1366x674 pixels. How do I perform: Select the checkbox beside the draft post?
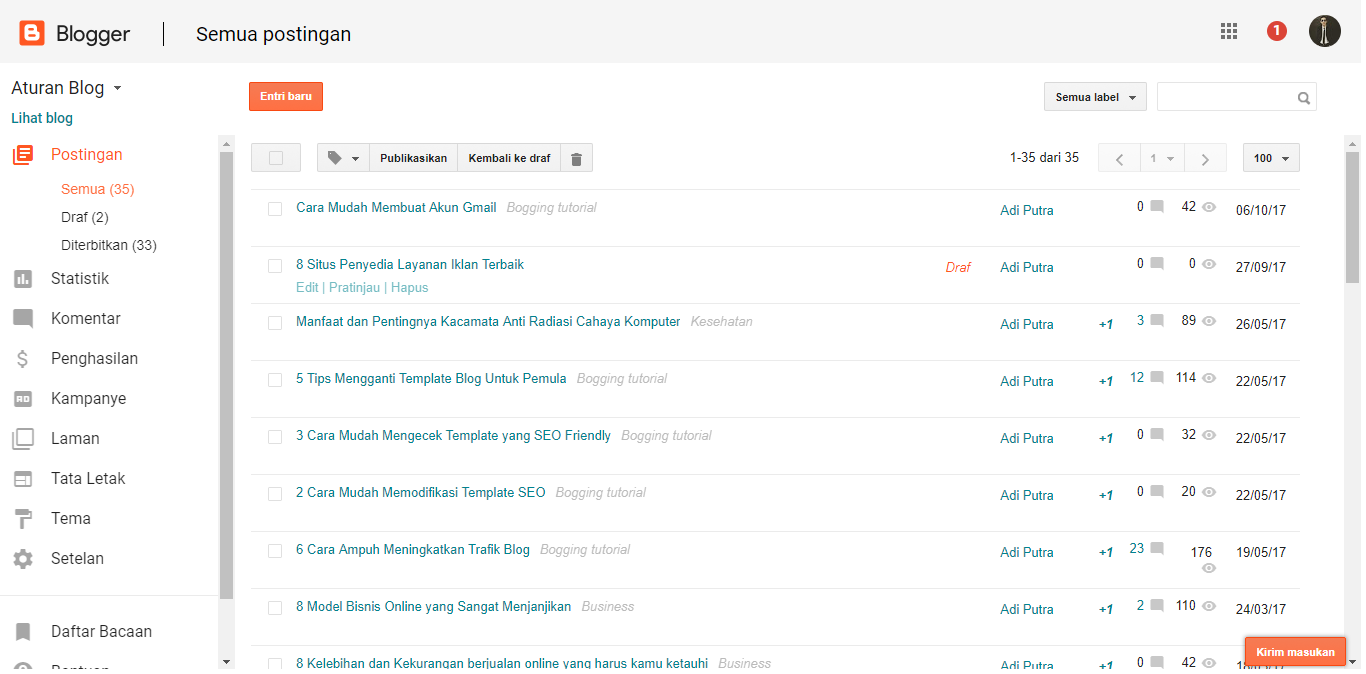(275, 266)
